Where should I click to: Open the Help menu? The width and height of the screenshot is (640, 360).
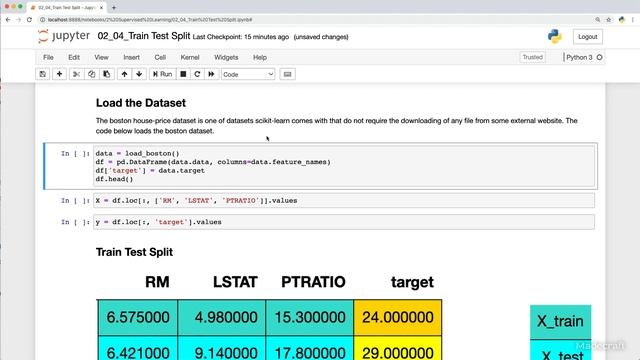(x=260, y=58)
